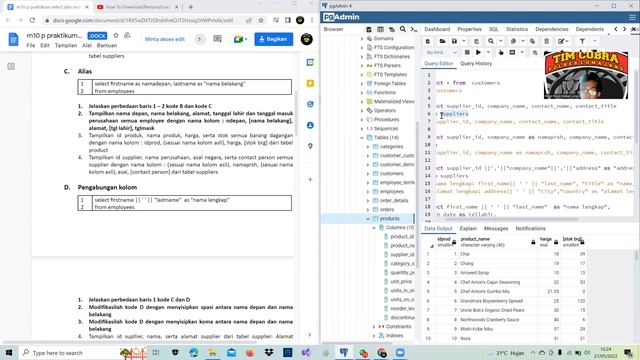
Task: Reload the page in Chrome
Action: pyautogui.click(x=32, y=20)
